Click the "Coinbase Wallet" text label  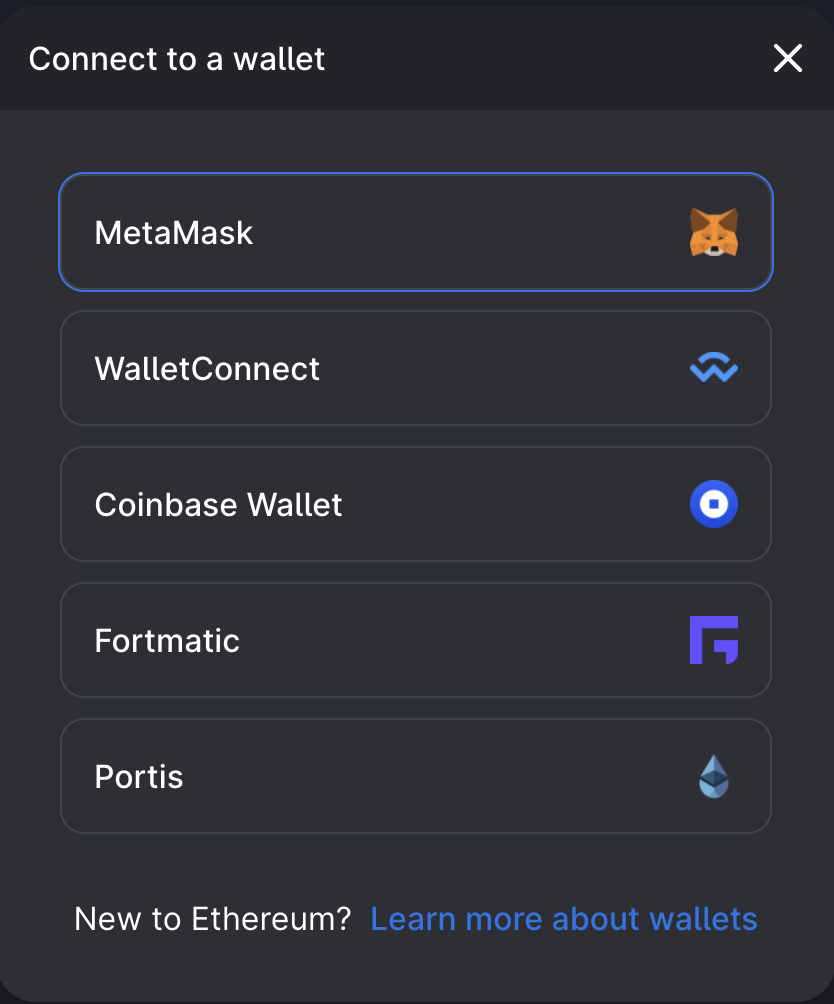coord(218,505)
